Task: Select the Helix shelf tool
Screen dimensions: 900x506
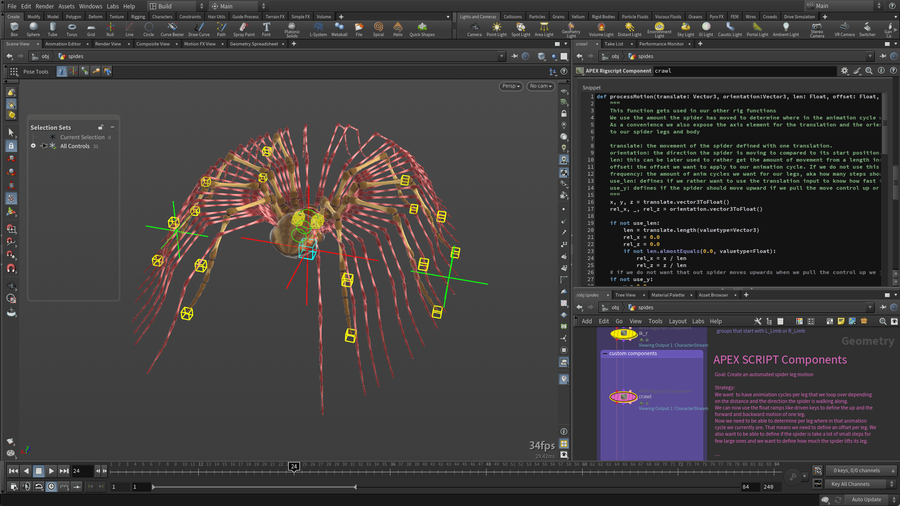Action: (x=398, y=29)
